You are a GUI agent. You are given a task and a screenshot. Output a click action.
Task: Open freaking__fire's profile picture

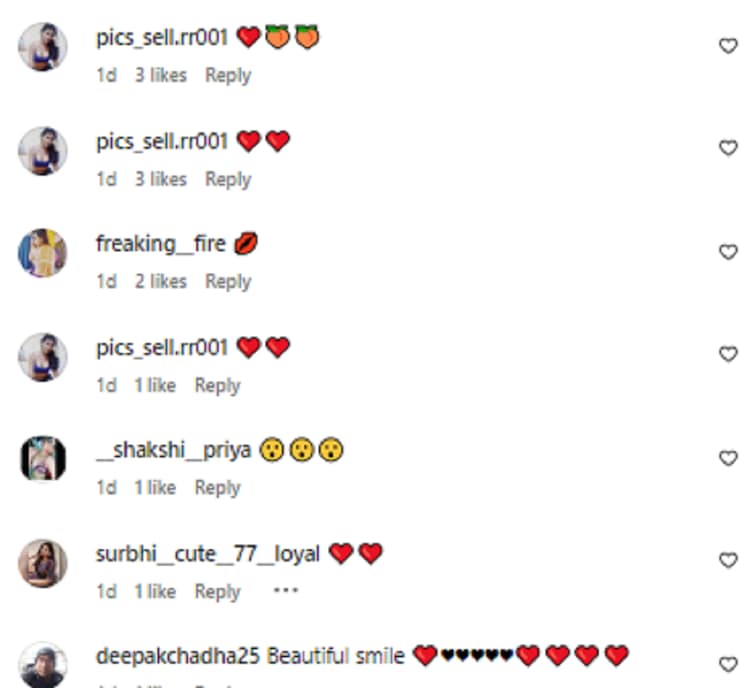(43, 253)
